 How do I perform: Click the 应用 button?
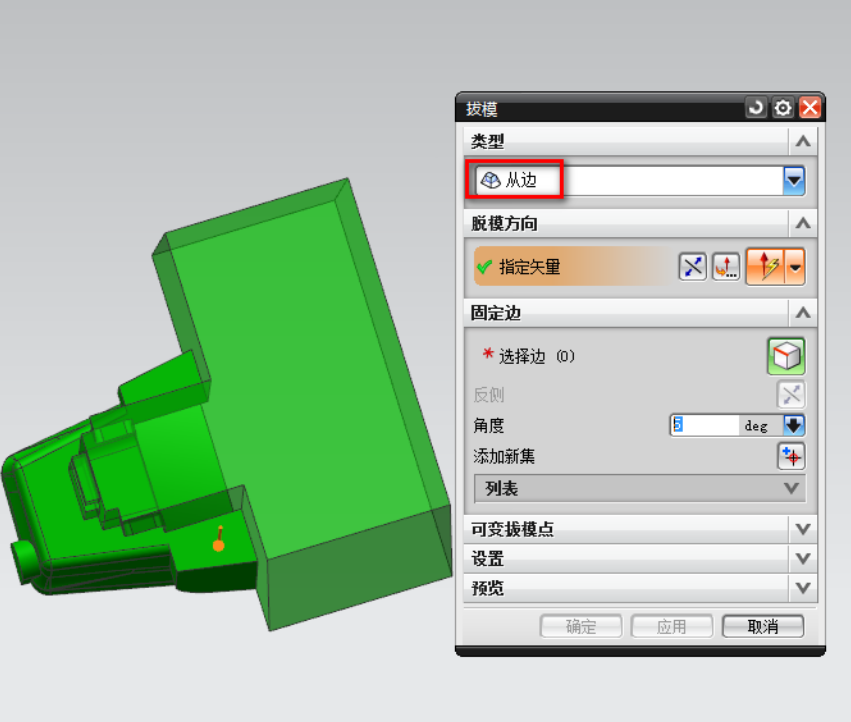tap(671, 626)
